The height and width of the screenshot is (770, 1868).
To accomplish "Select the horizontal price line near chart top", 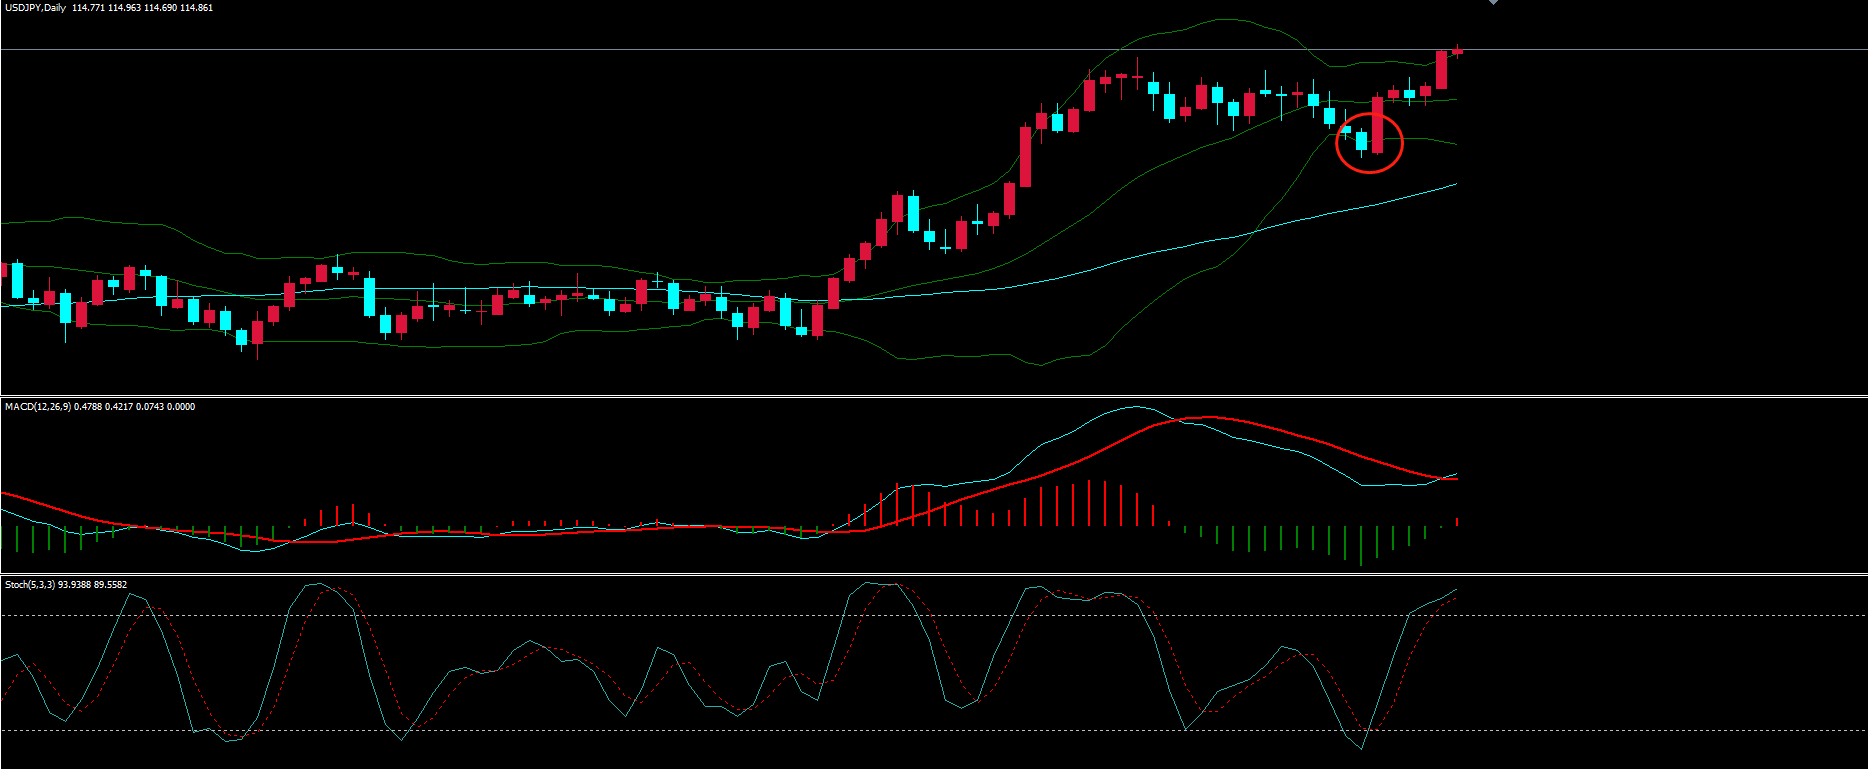I will pyautogui.click(x=700, y=49).
